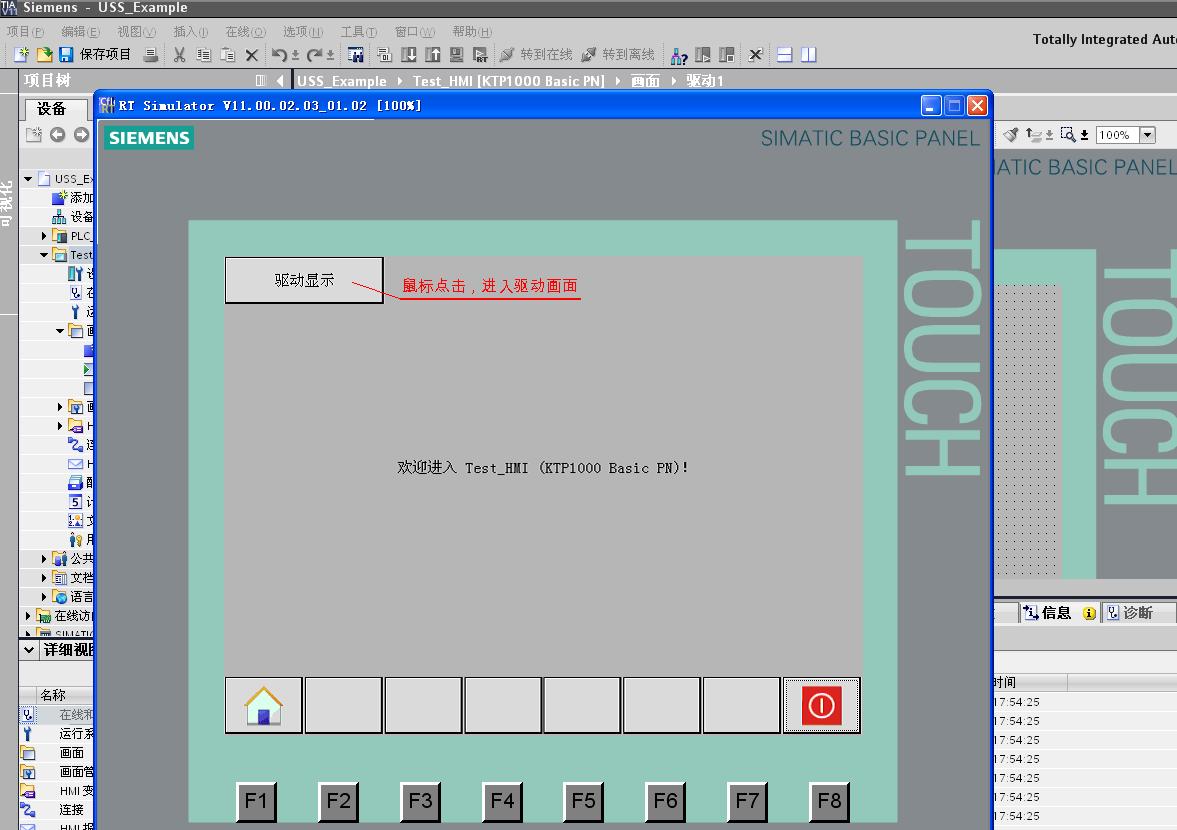Open the undo history dropdown arrow
This screenshot has height=830, width=1177.
[x=295, y=55]
